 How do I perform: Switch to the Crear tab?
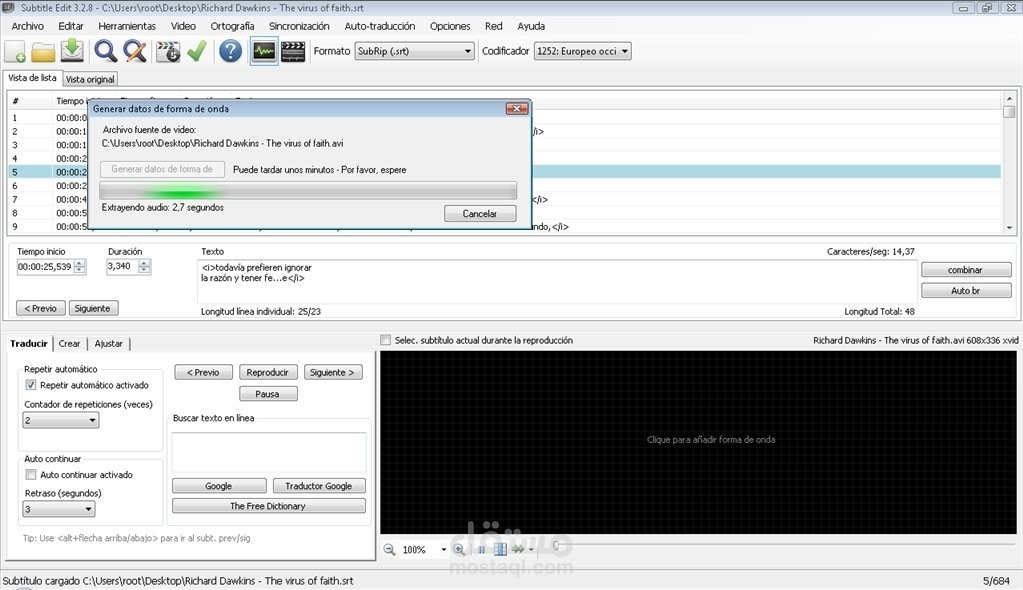(x=69, y=343)
